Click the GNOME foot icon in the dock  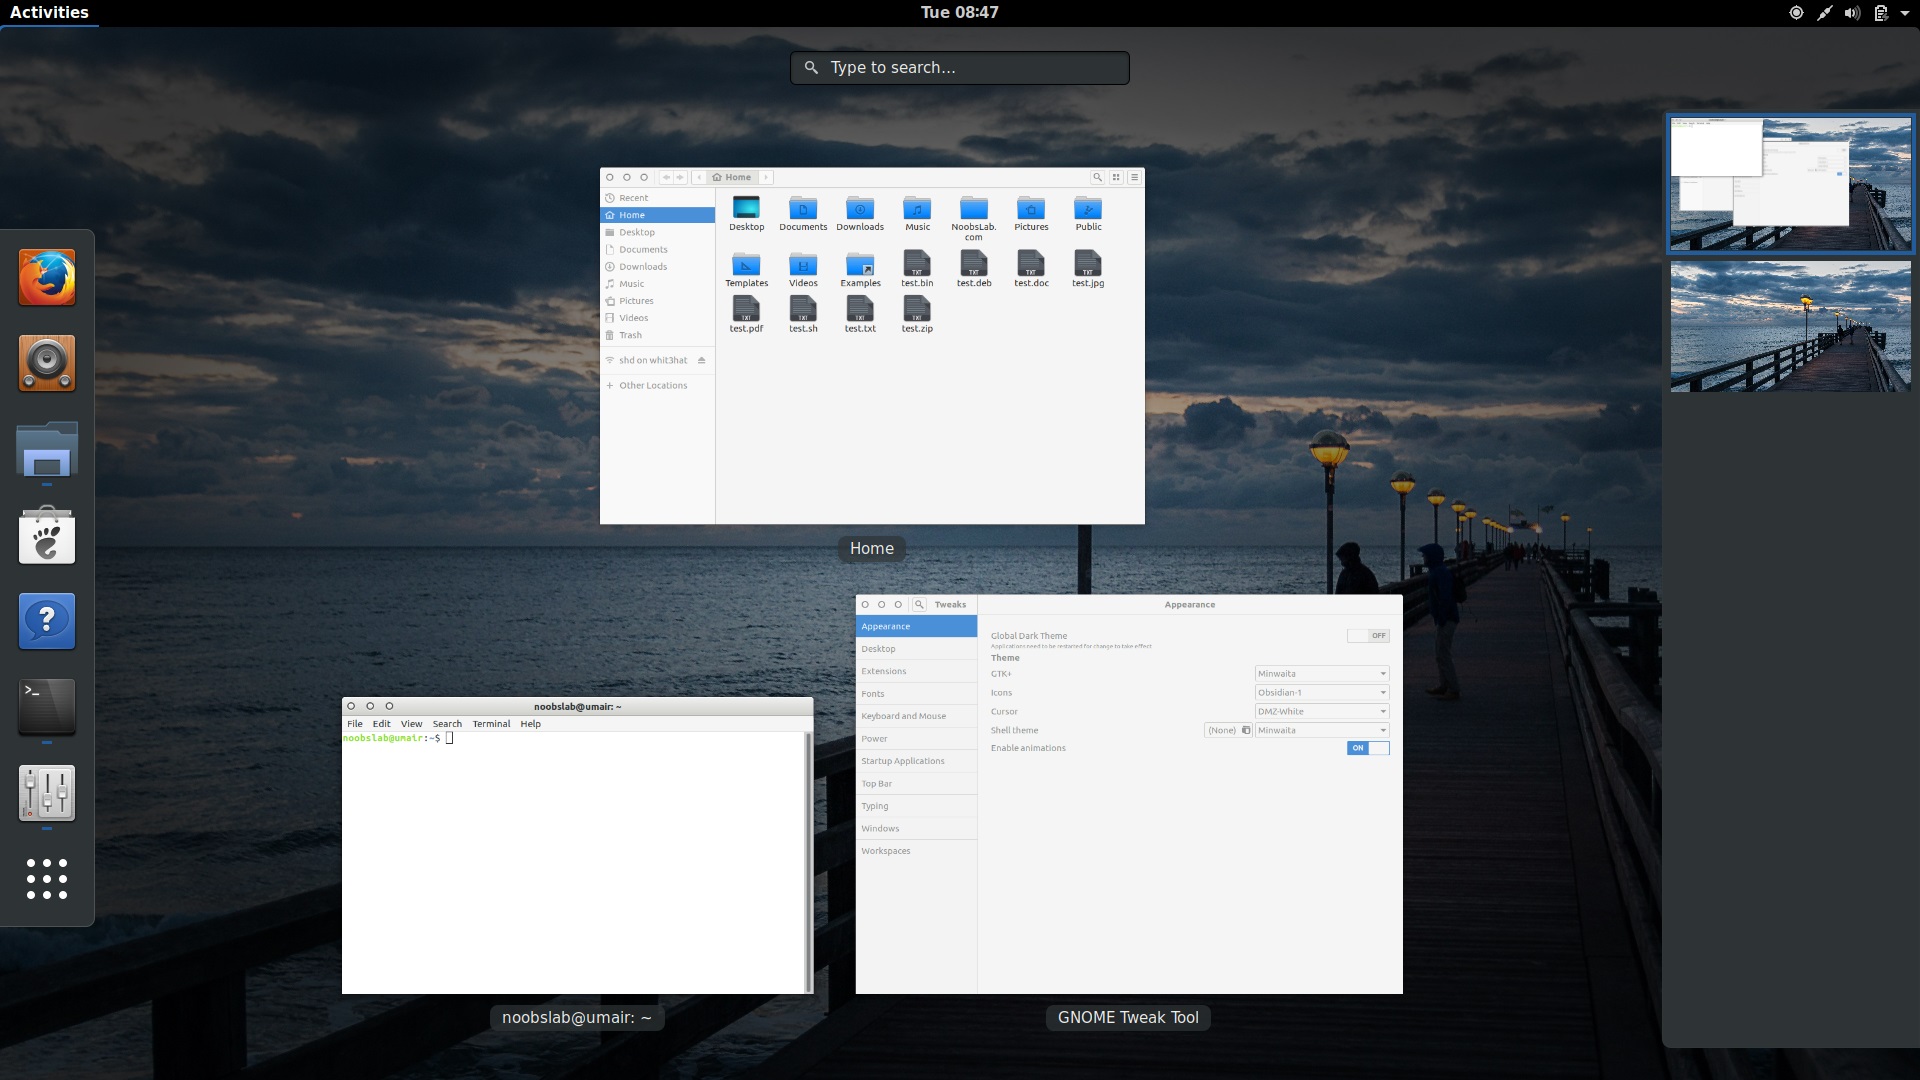tap(46, 537)
